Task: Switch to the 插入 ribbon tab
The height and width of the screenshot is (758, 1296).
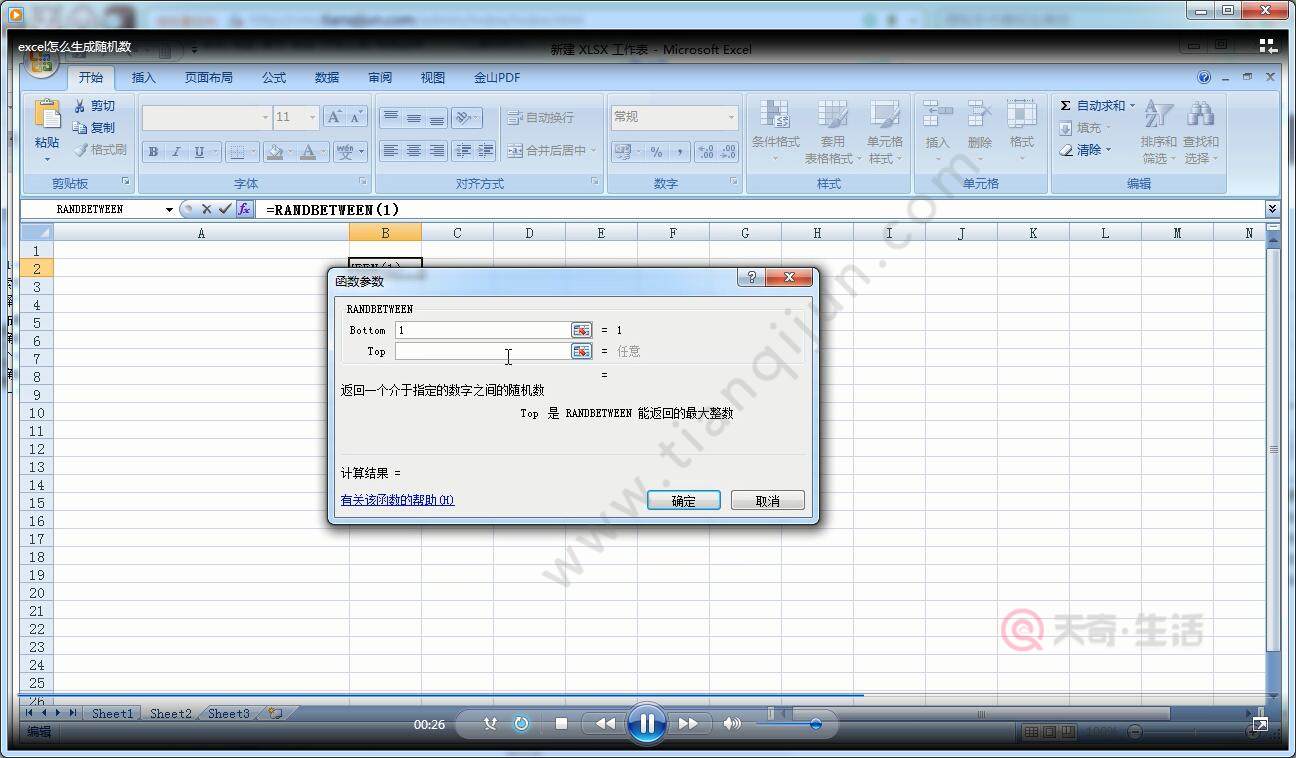Action: pyautogui.click(x=144, y=77)
